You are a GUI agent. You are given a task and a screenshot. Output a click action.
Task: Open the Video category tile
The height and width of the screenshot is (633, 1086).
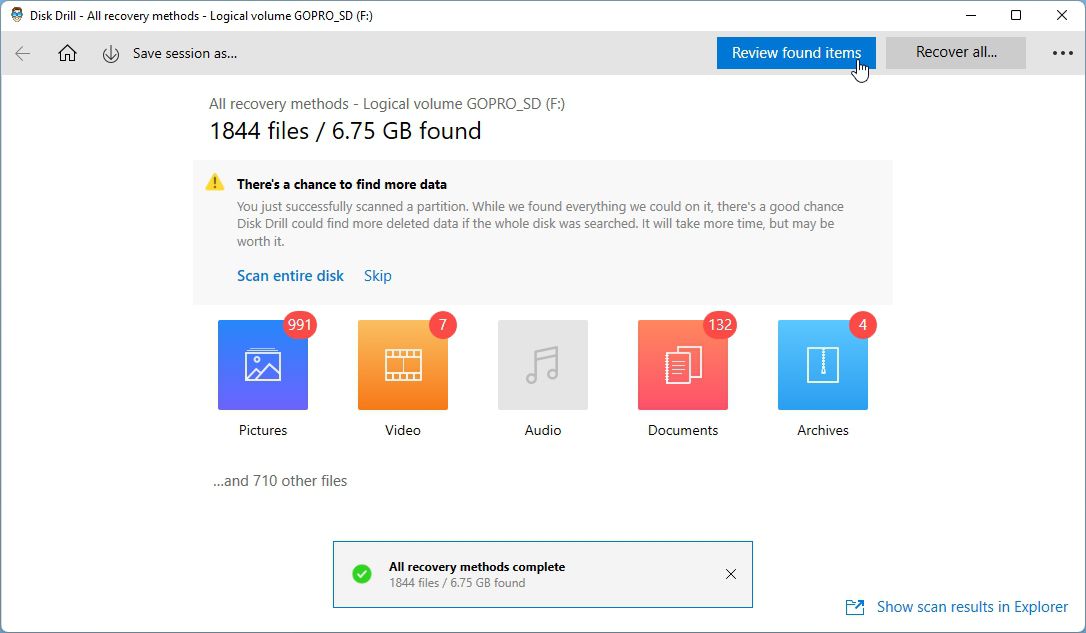402,365
